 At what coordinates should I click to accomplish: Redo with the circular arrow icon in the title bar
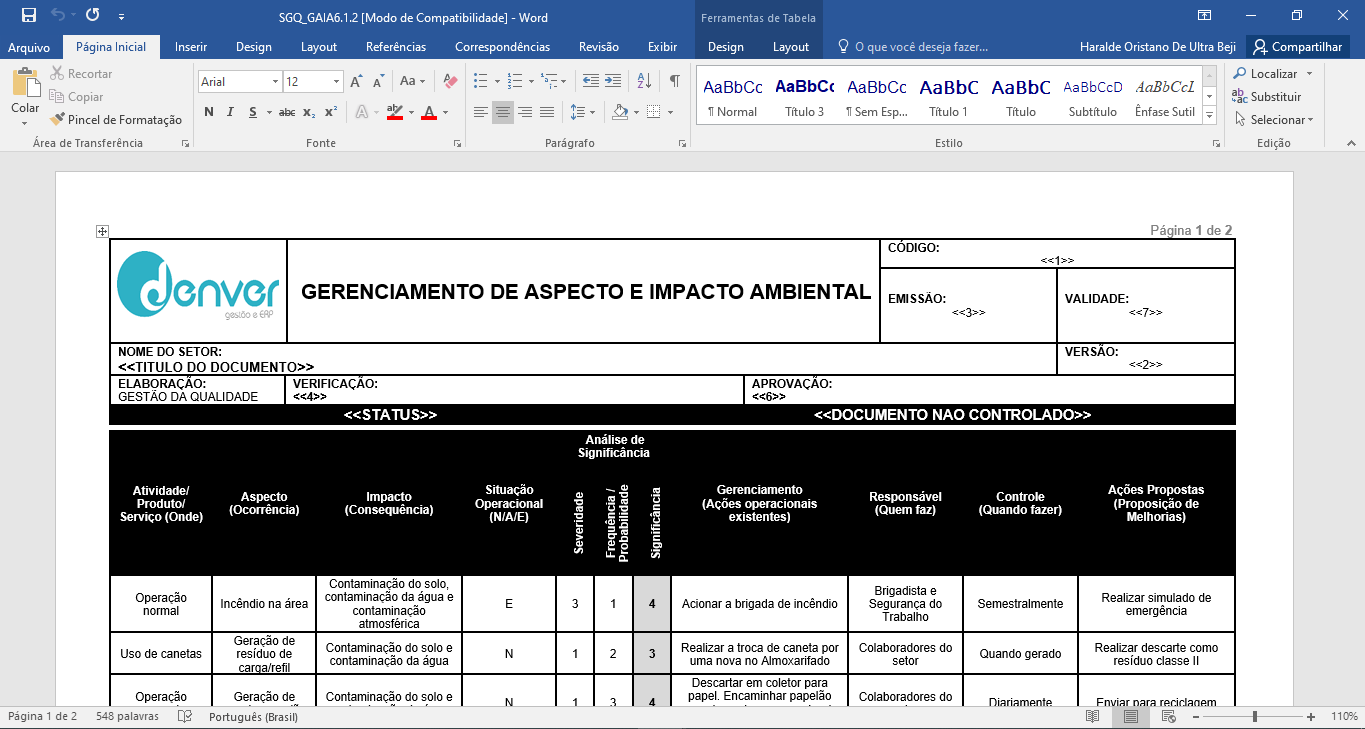click(93, 16)
